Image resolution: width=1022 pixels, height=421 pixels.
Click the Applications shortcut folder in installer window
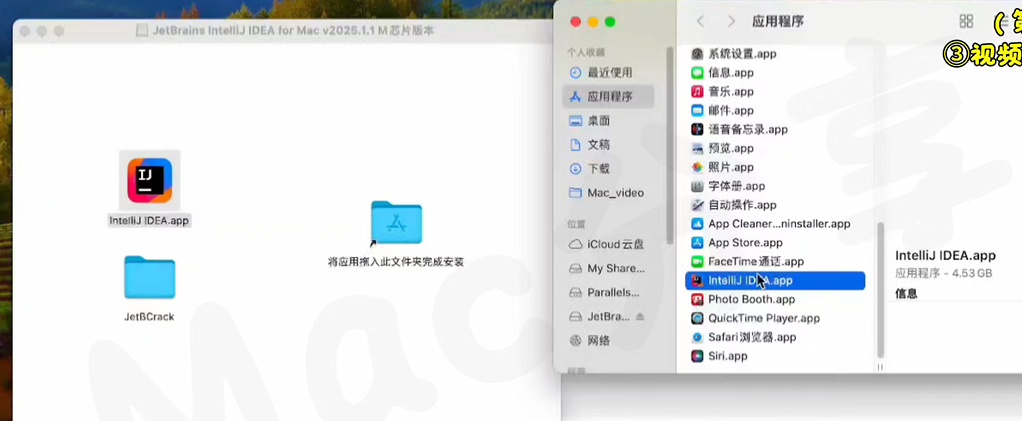(396, 222)
